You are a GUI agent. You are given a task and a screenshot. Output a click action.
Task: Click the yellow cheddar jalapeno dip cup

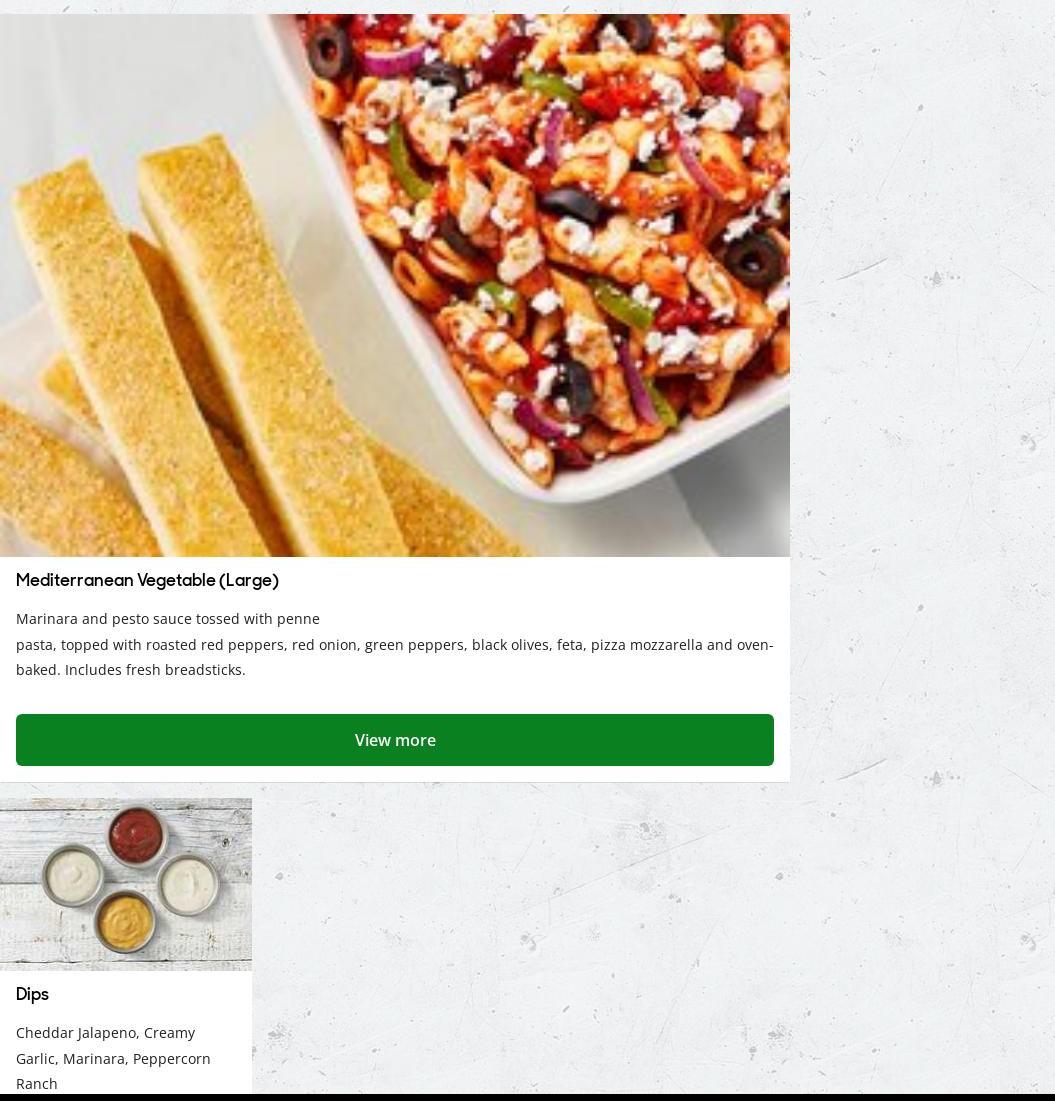[x=124, y=921]
